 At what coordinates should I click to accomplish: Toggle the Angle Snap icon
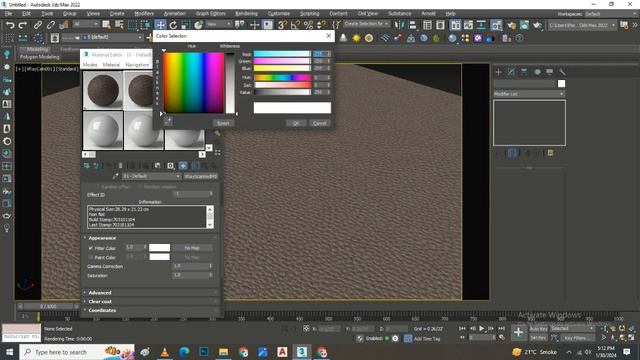295,25
